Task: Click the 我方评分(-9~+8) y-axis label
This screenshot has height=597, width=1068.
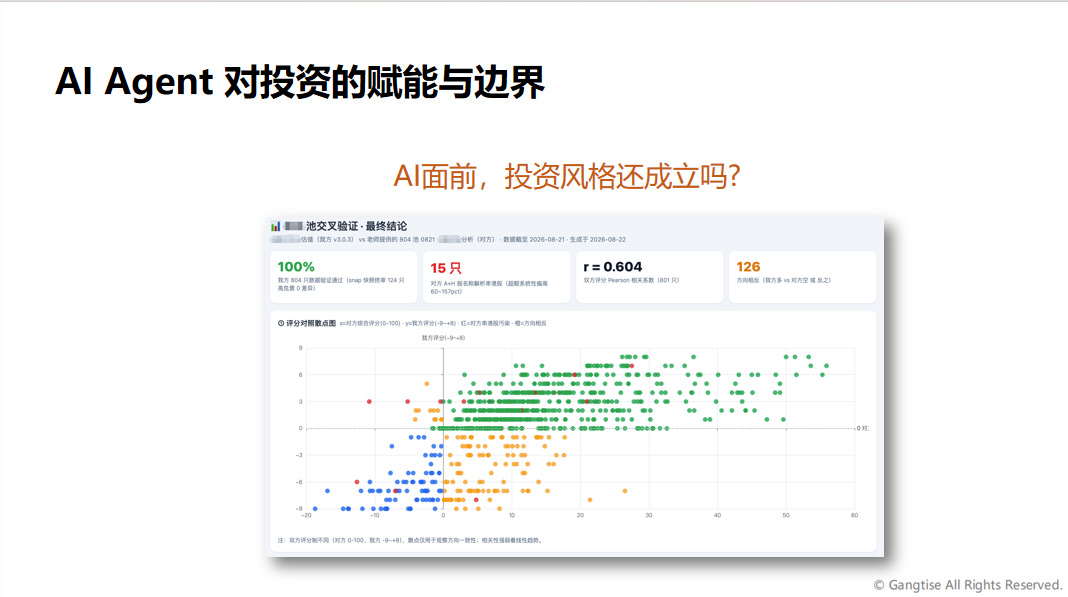Action: (443, 337)
